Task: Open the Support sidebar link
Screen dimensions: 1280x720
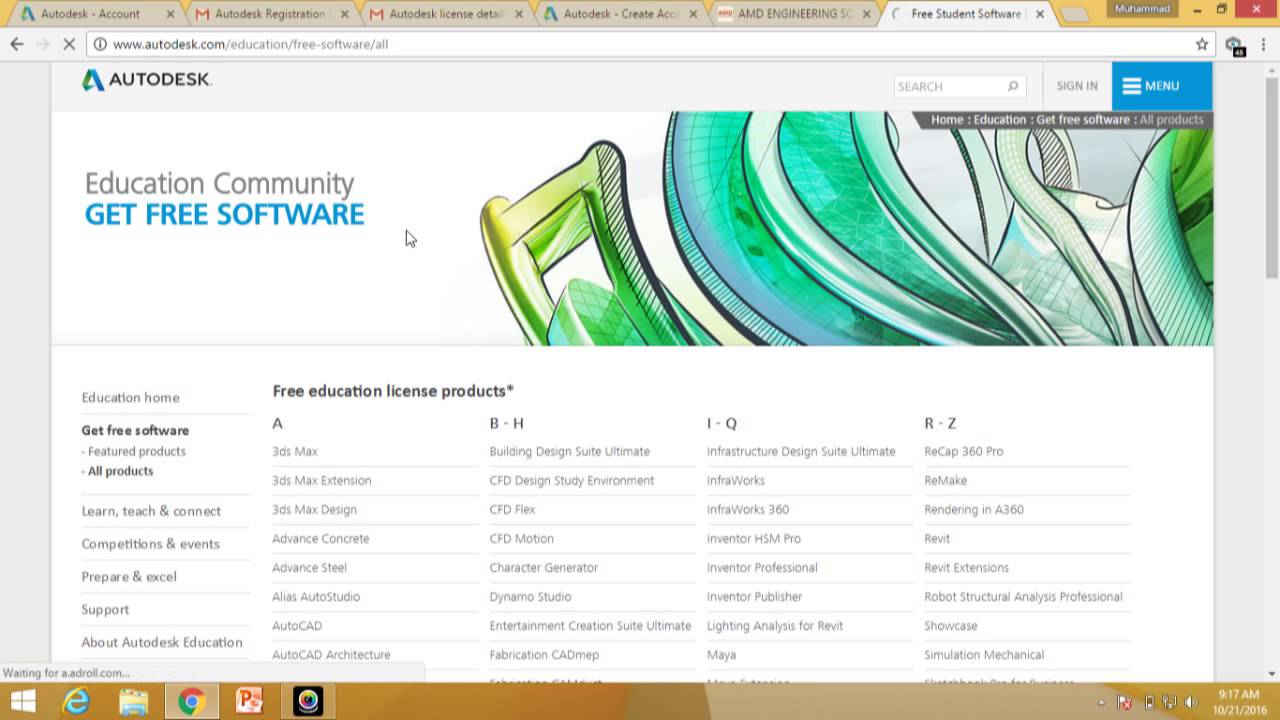Action: (105, 610)
